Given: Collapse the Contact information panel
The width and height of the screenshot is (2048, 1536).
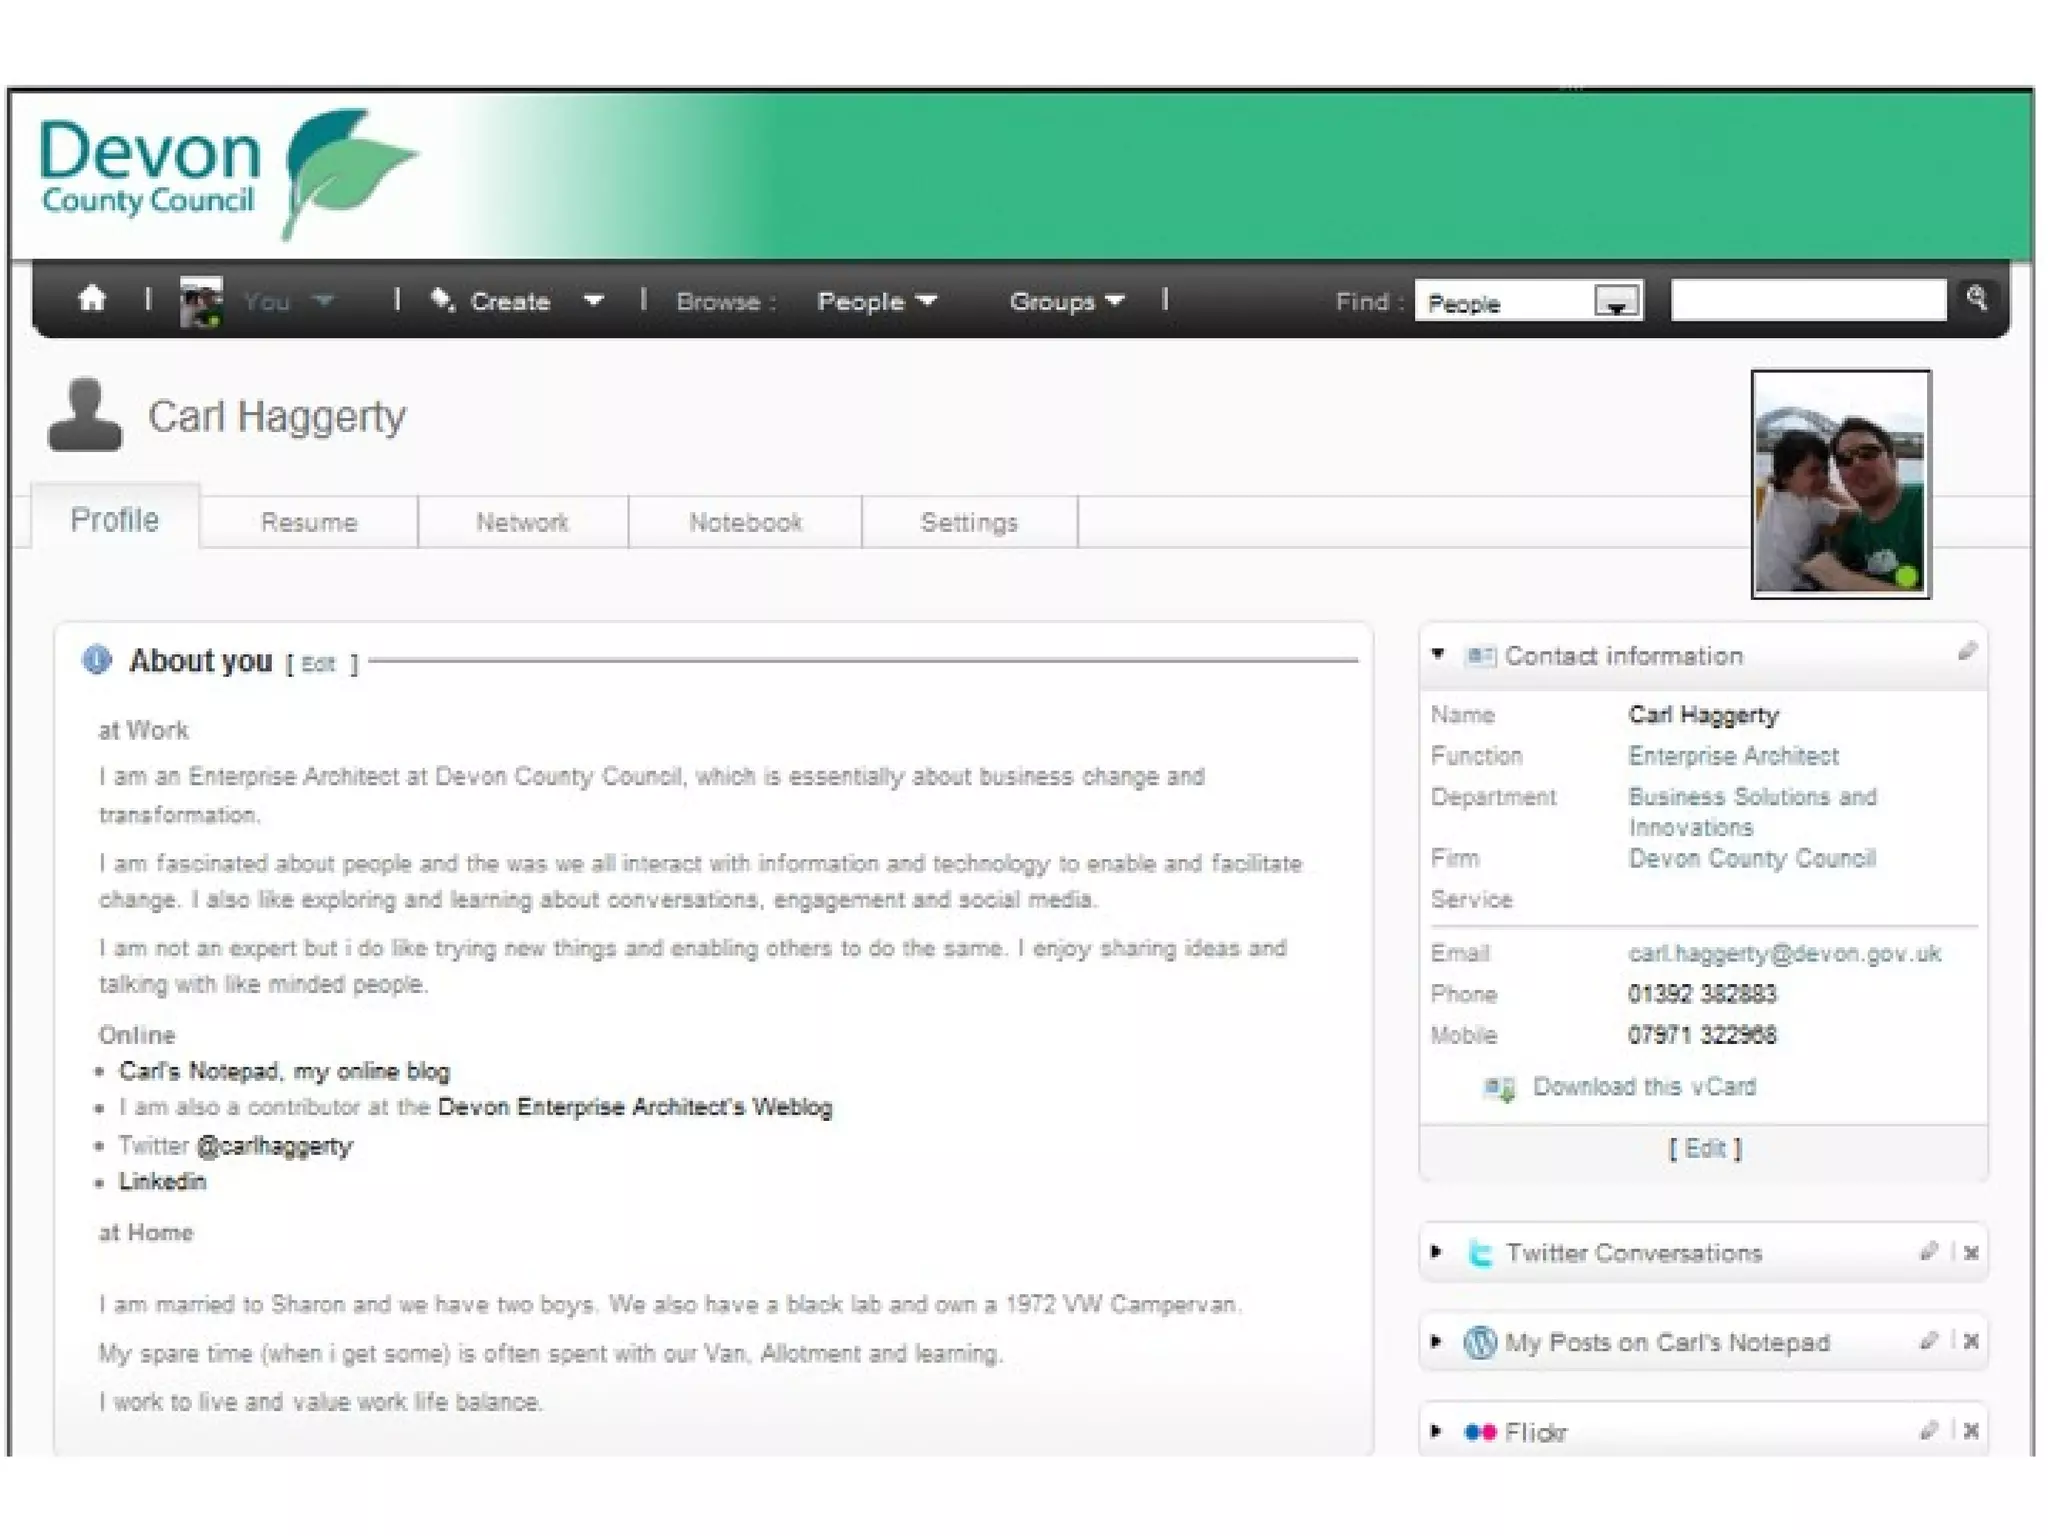Looking at the screenshot, I should pos(1438,654).
